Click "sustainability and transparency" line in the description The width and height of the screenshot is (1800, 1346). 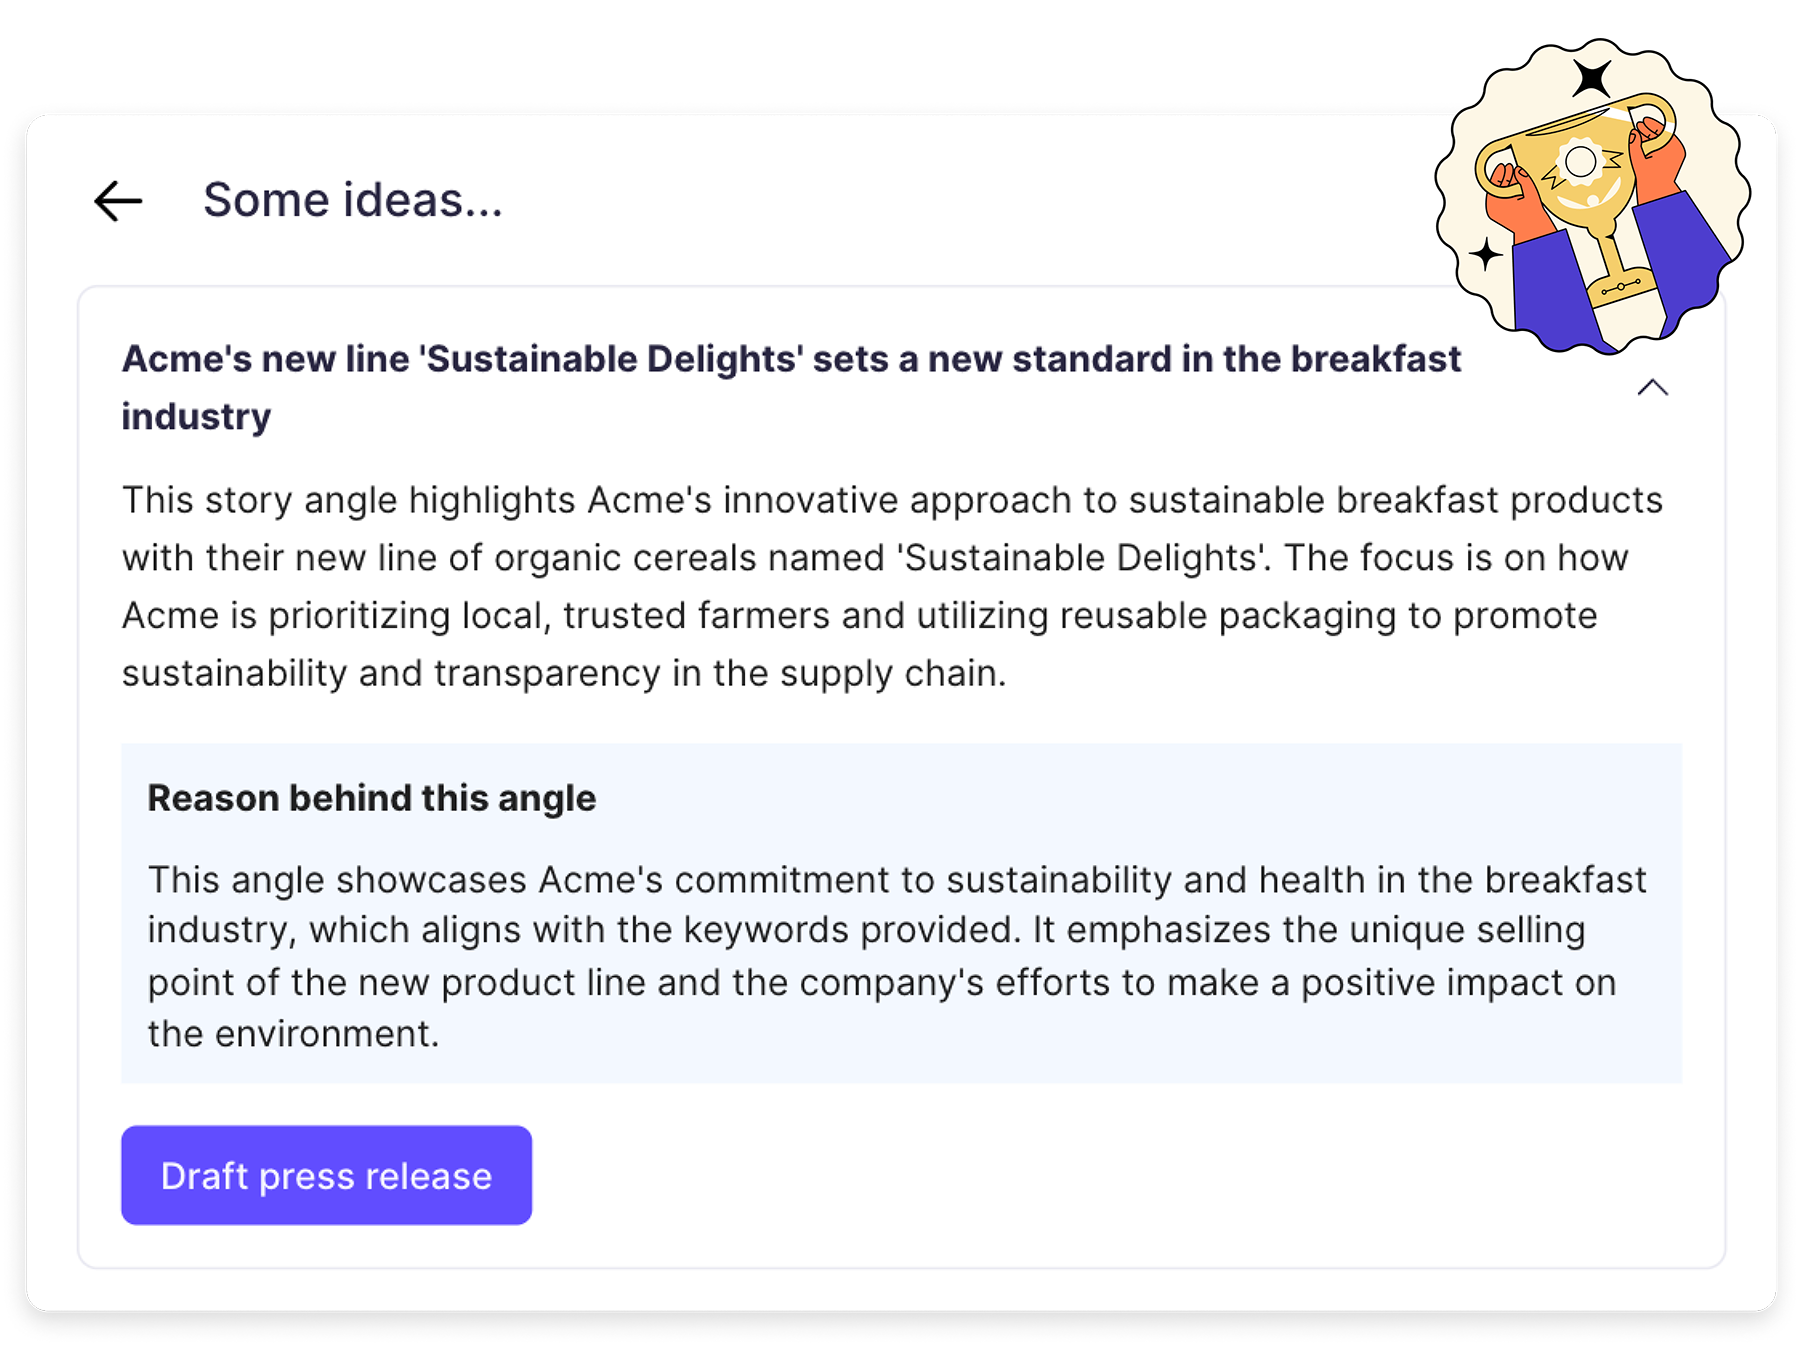(x=563, y=673)
